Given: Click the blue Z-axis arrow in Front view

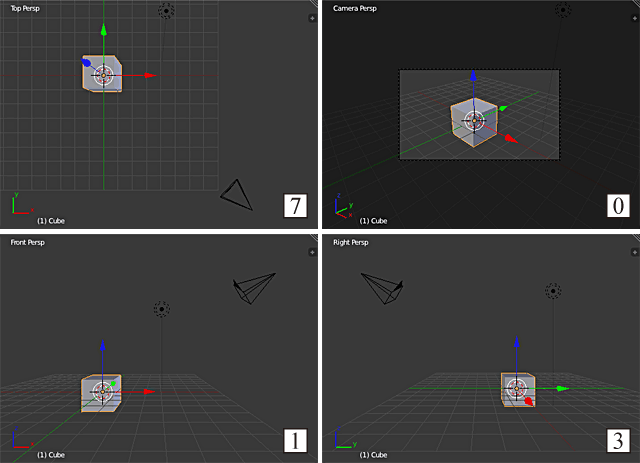Looking at the screenshot, I should (102, 344).
